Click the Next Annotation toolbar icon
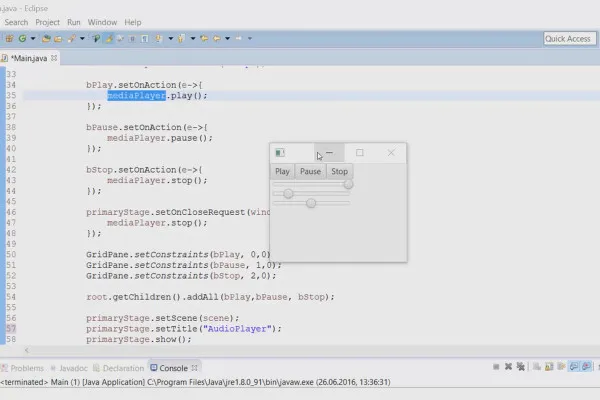 [x=158, y=38]
